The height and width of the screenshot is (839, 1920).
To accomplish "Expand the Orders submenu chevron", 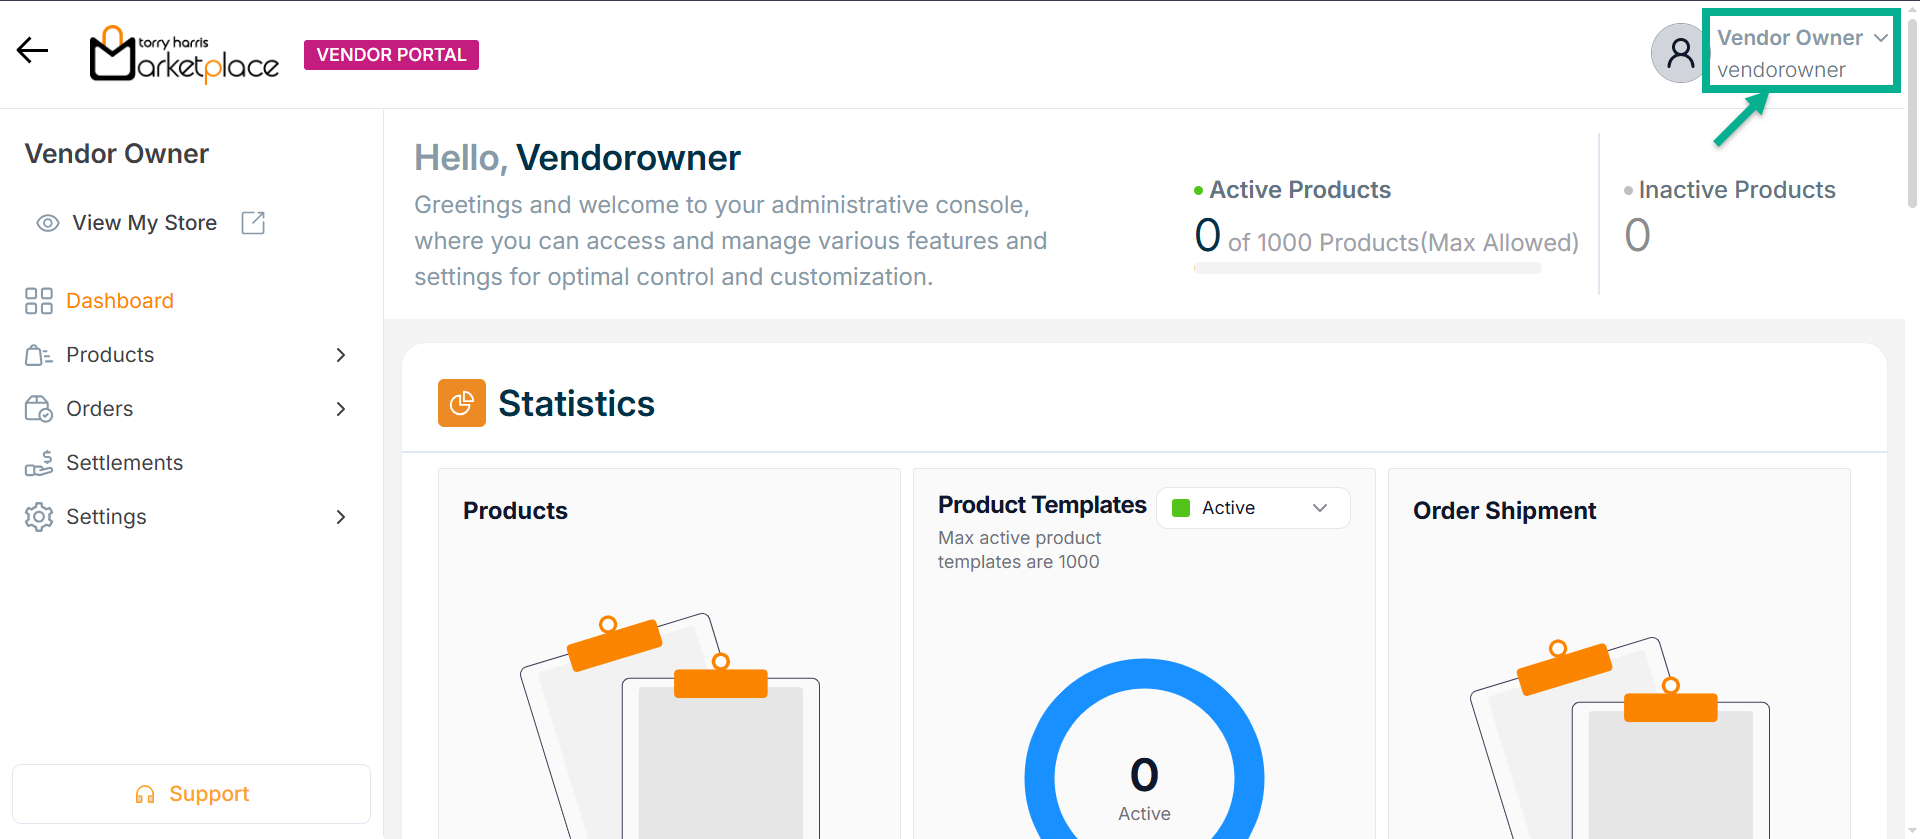I will (341, 409).
